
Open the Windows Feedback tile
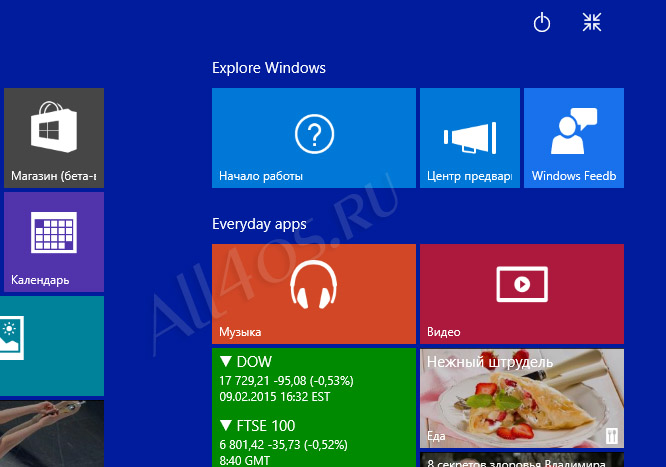pos(574,138)
